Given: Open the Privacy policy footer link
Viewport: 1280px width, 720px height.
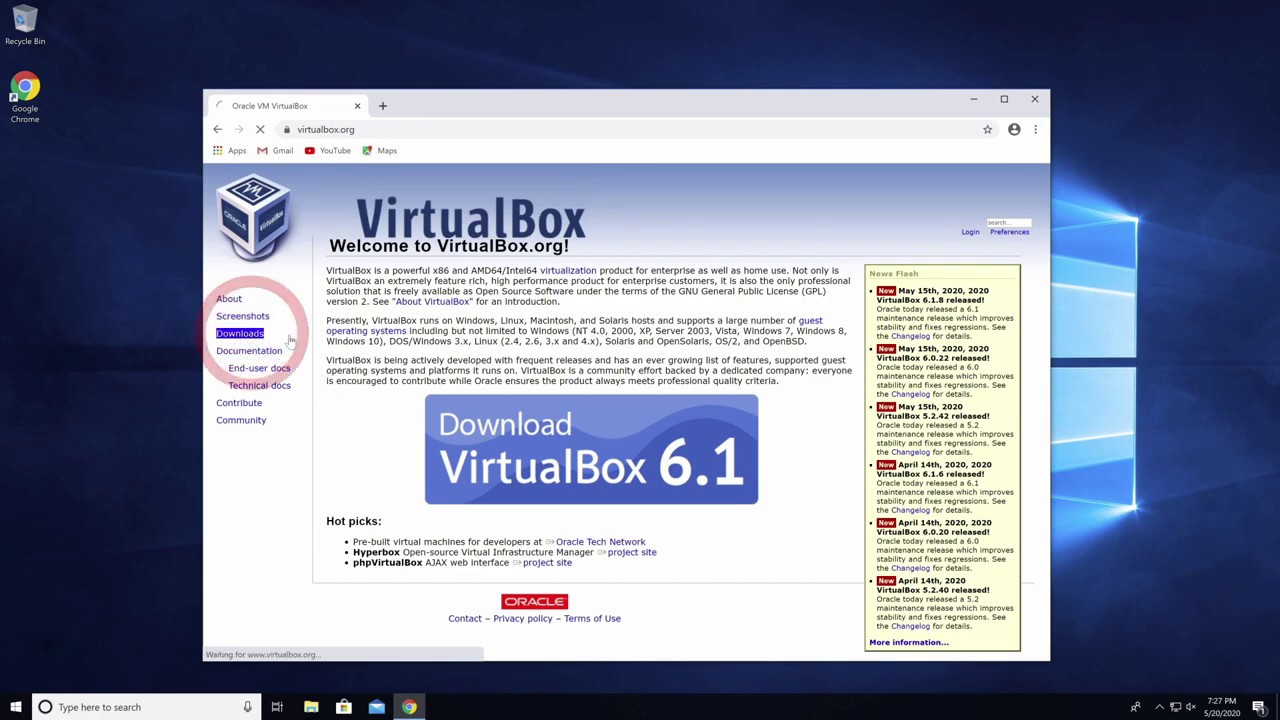Looking at the screenshot, I should tap(522, 619).
